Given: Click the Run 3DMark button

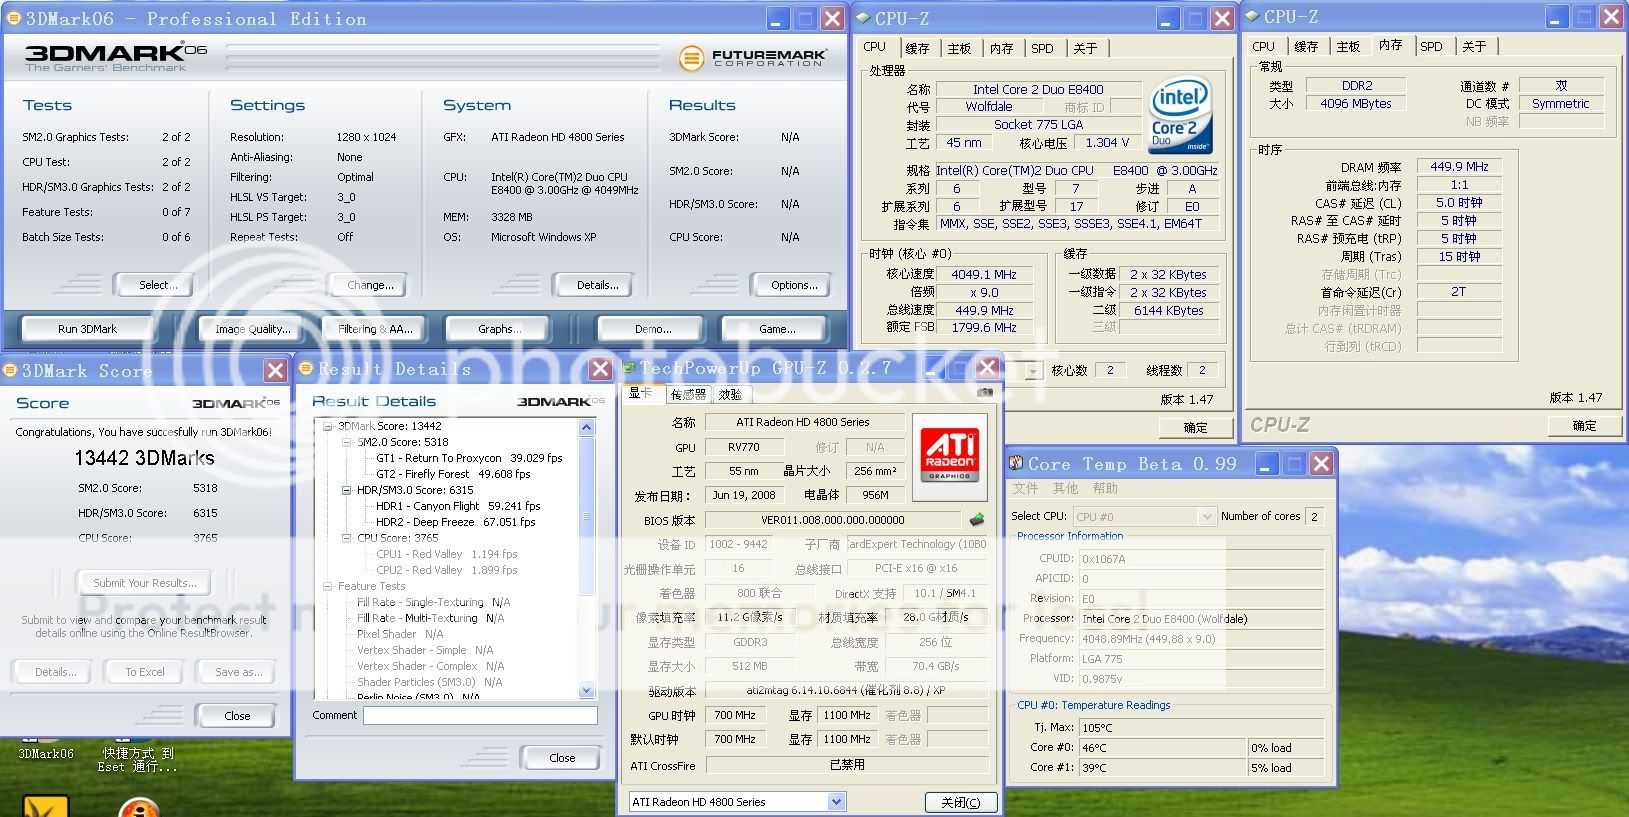Looking at the screenshot, I should [87, 329].
